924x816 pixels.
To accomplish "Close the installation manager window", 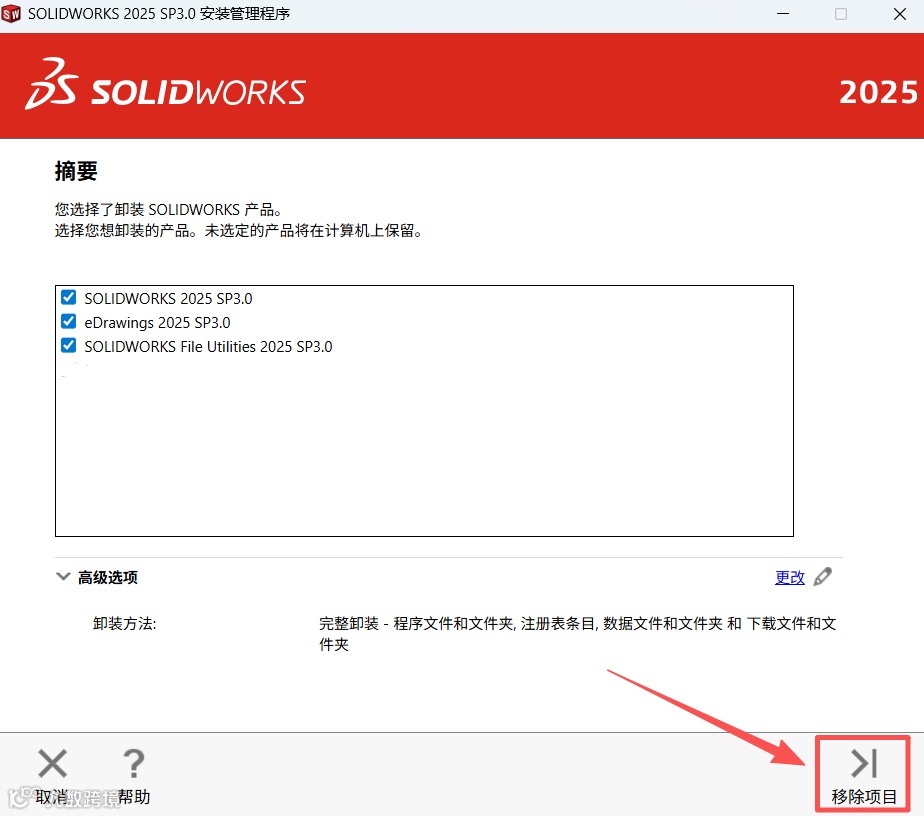I will (900, 14).
